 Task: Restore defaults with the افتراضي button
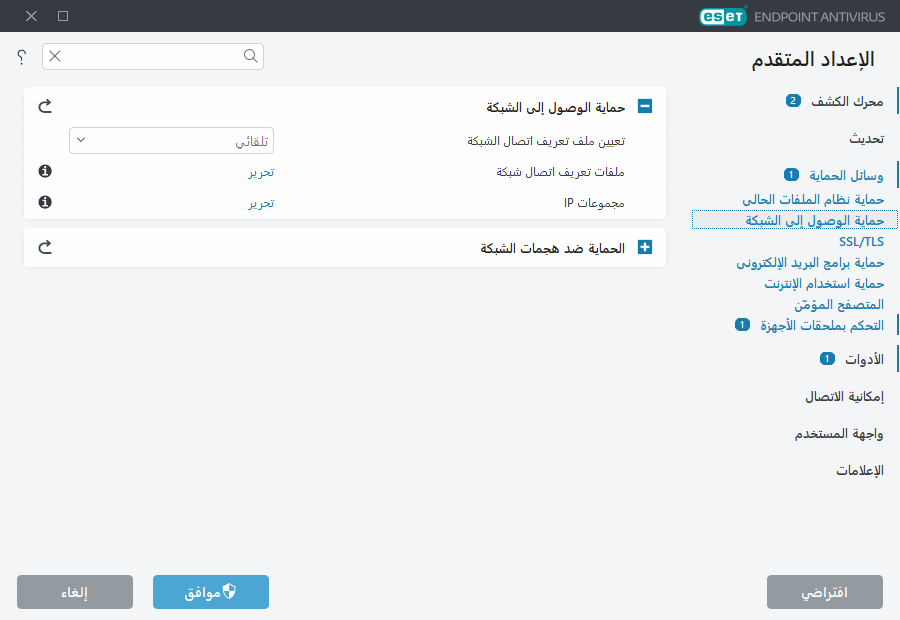click(824, 591)
